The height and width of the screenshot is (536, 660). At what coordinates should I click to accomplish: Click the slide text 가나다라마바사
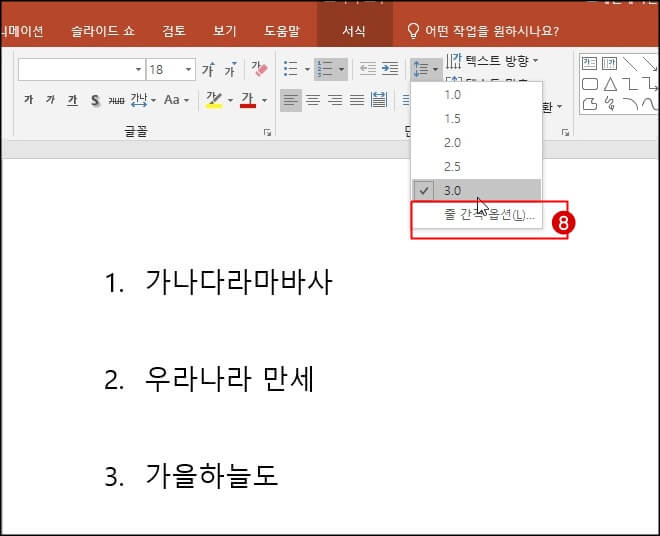239,282
